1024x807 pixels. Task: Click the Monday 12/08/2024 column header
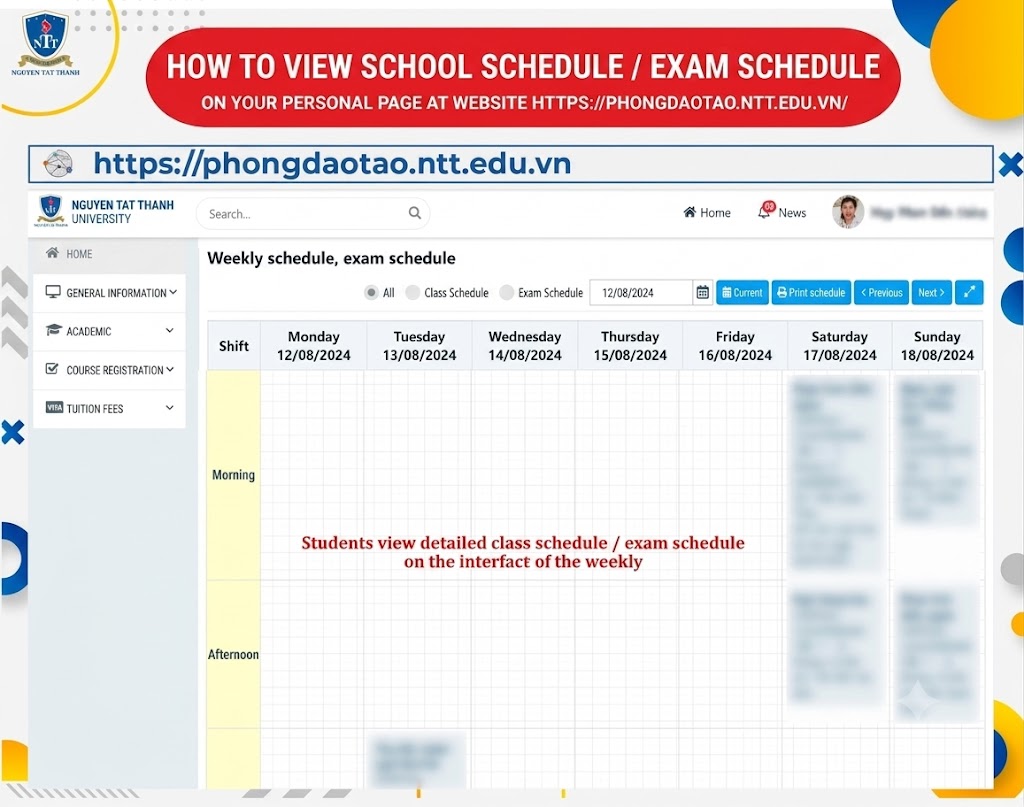(313, 346)
